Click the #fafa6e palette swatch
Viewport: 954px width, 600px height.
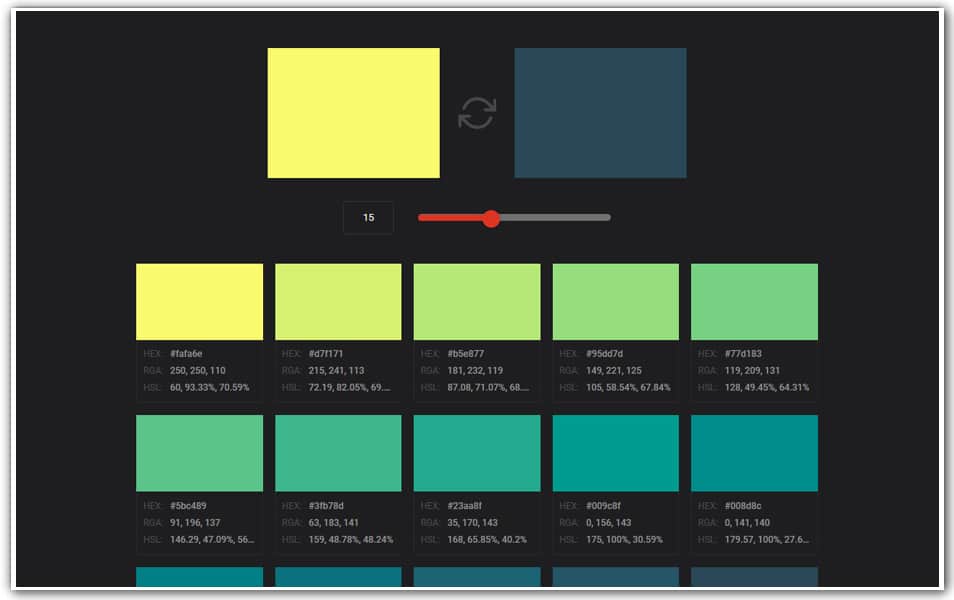tap(200, 300)
